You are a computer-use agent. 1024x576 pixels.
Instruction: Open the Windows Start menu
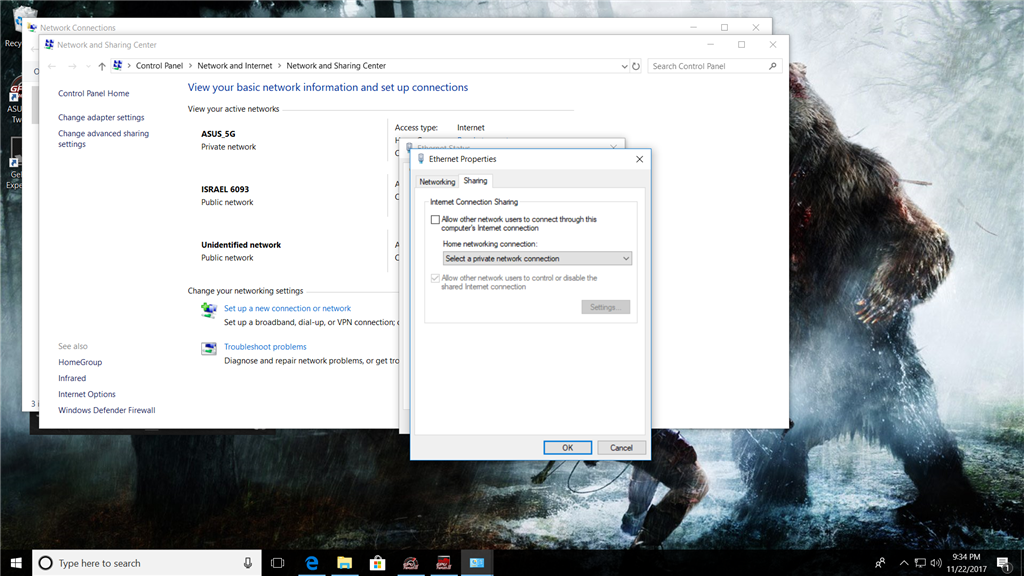click(16, 563)
